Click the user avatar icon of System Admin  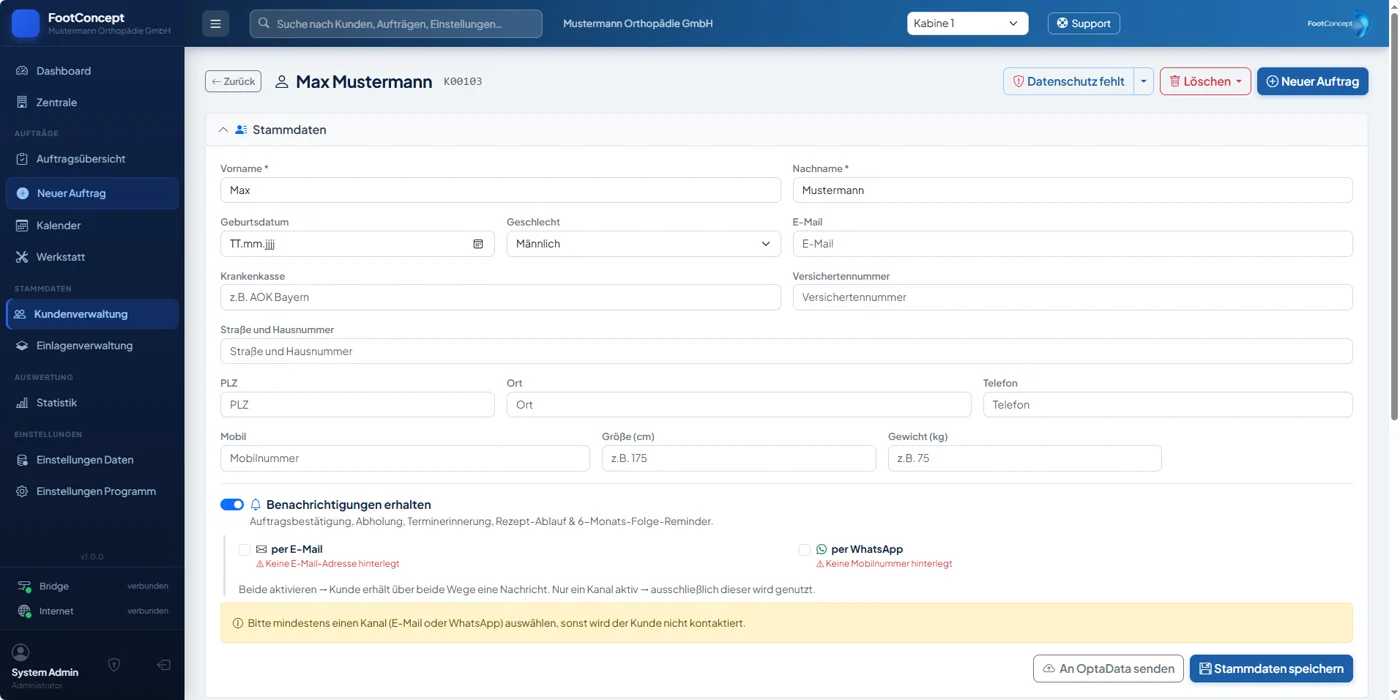(x=20, y=652)
